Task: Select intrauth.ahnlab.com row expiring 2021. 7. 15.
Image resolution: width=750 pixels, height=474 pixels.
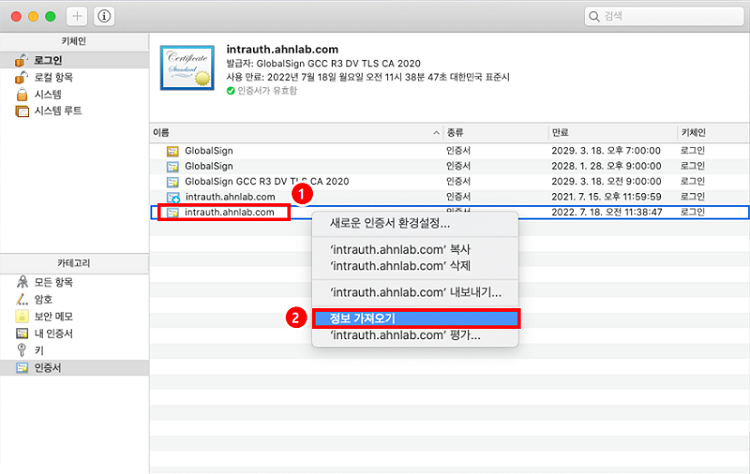Action: pos(450,197)
